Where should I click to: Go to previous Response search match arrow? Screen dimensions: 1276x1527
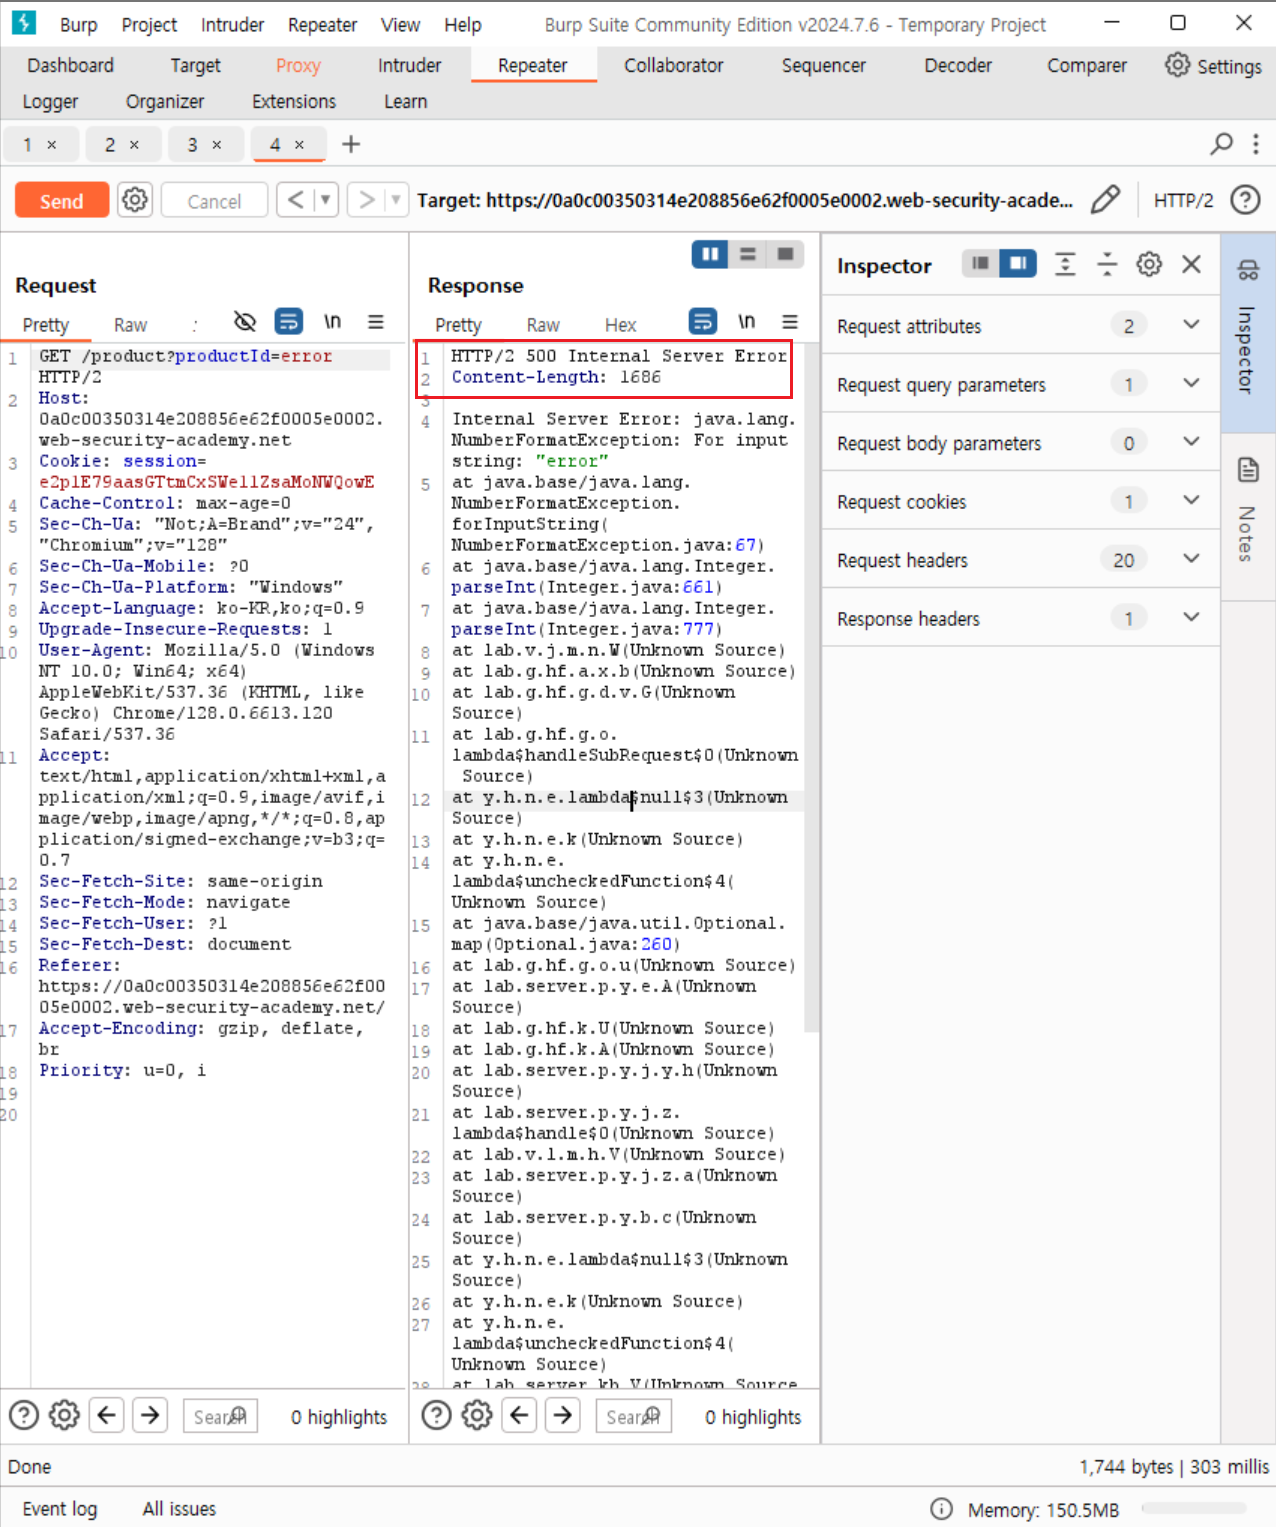pos(520,1415)
